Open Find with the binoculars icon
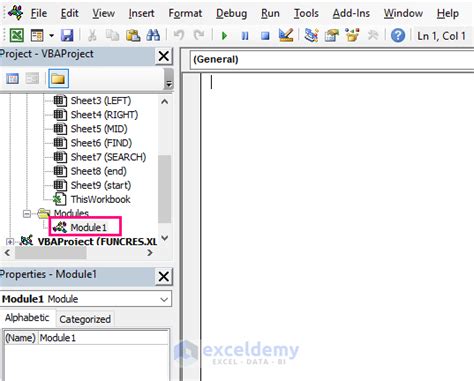This screenshot has width=474, height=381. click(153, 35)
